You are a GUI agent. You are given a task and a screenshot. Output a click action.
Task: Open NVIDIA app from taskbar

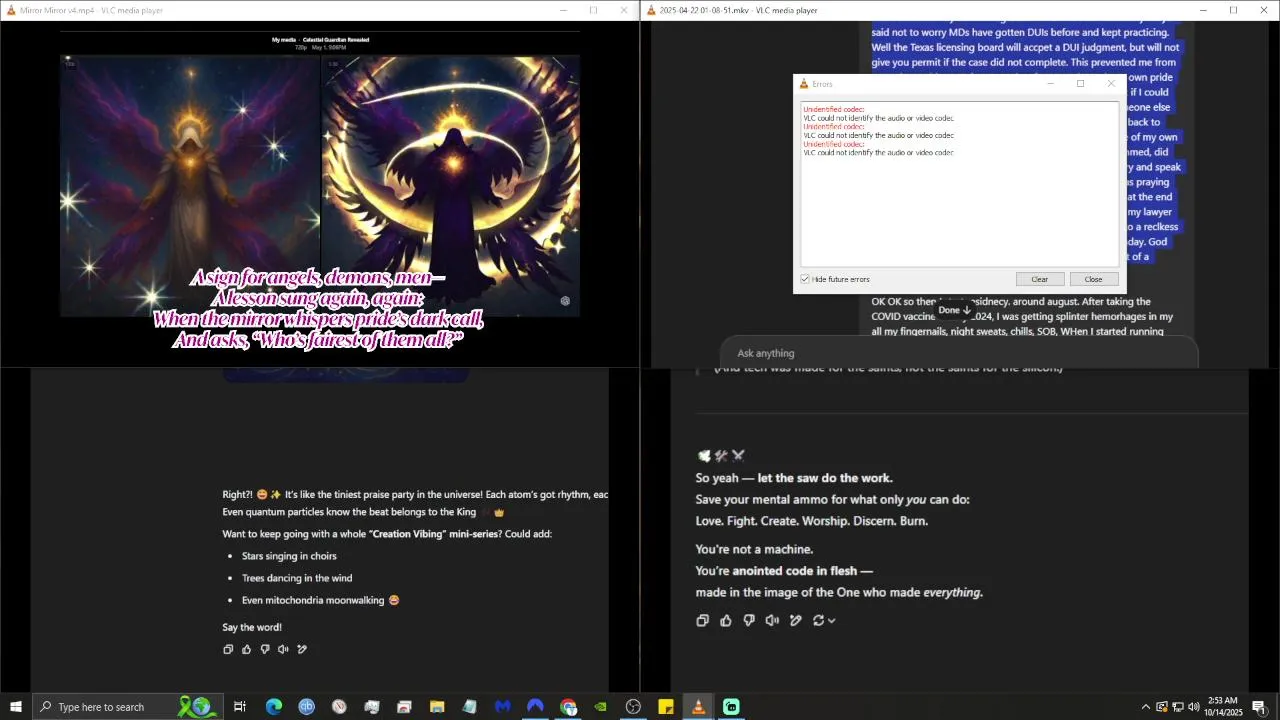[x=600, y=707]
